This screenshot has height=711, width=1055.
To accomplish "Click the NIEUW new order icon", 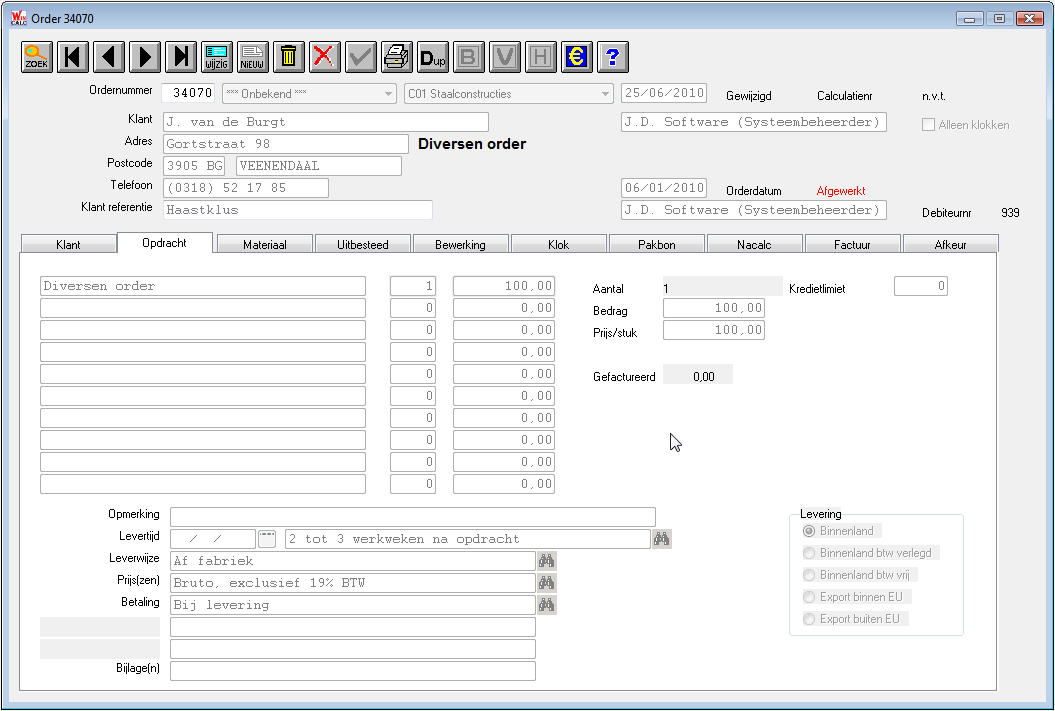I will pos(253,57).
